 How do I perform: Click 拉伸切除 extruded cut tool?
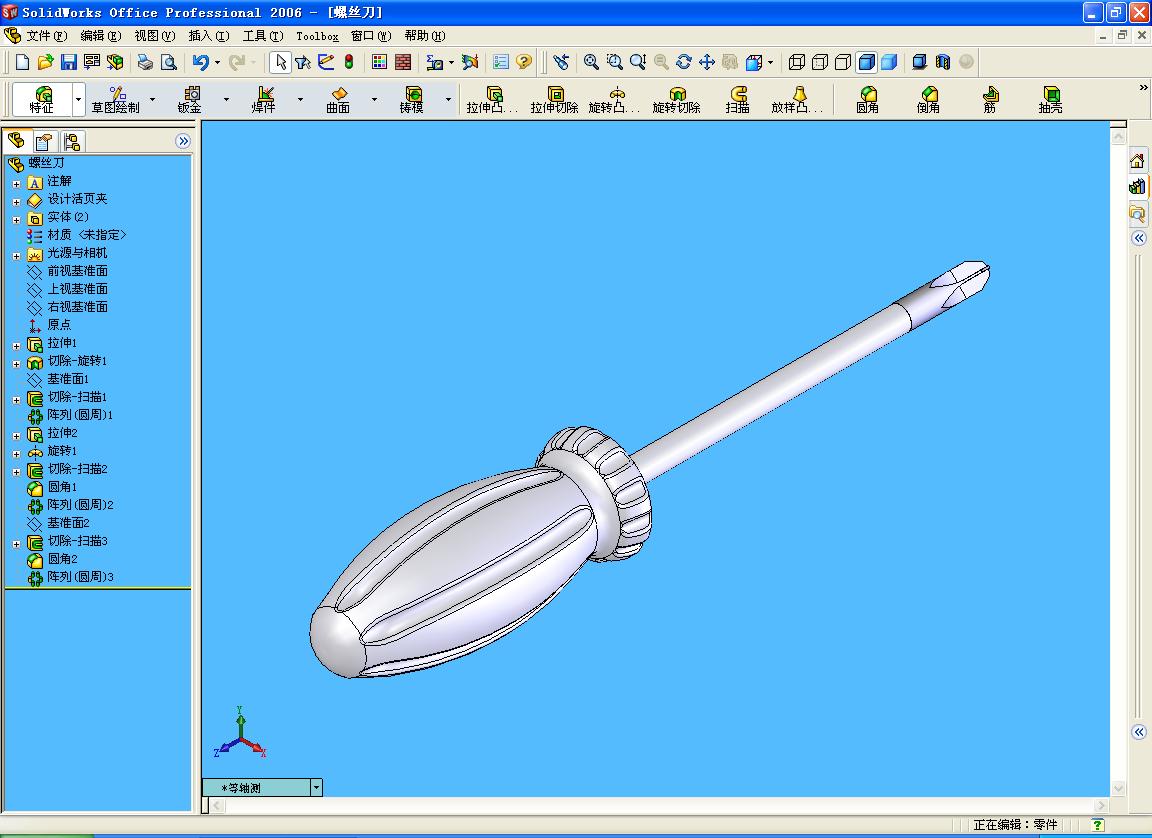pos(555,99)
